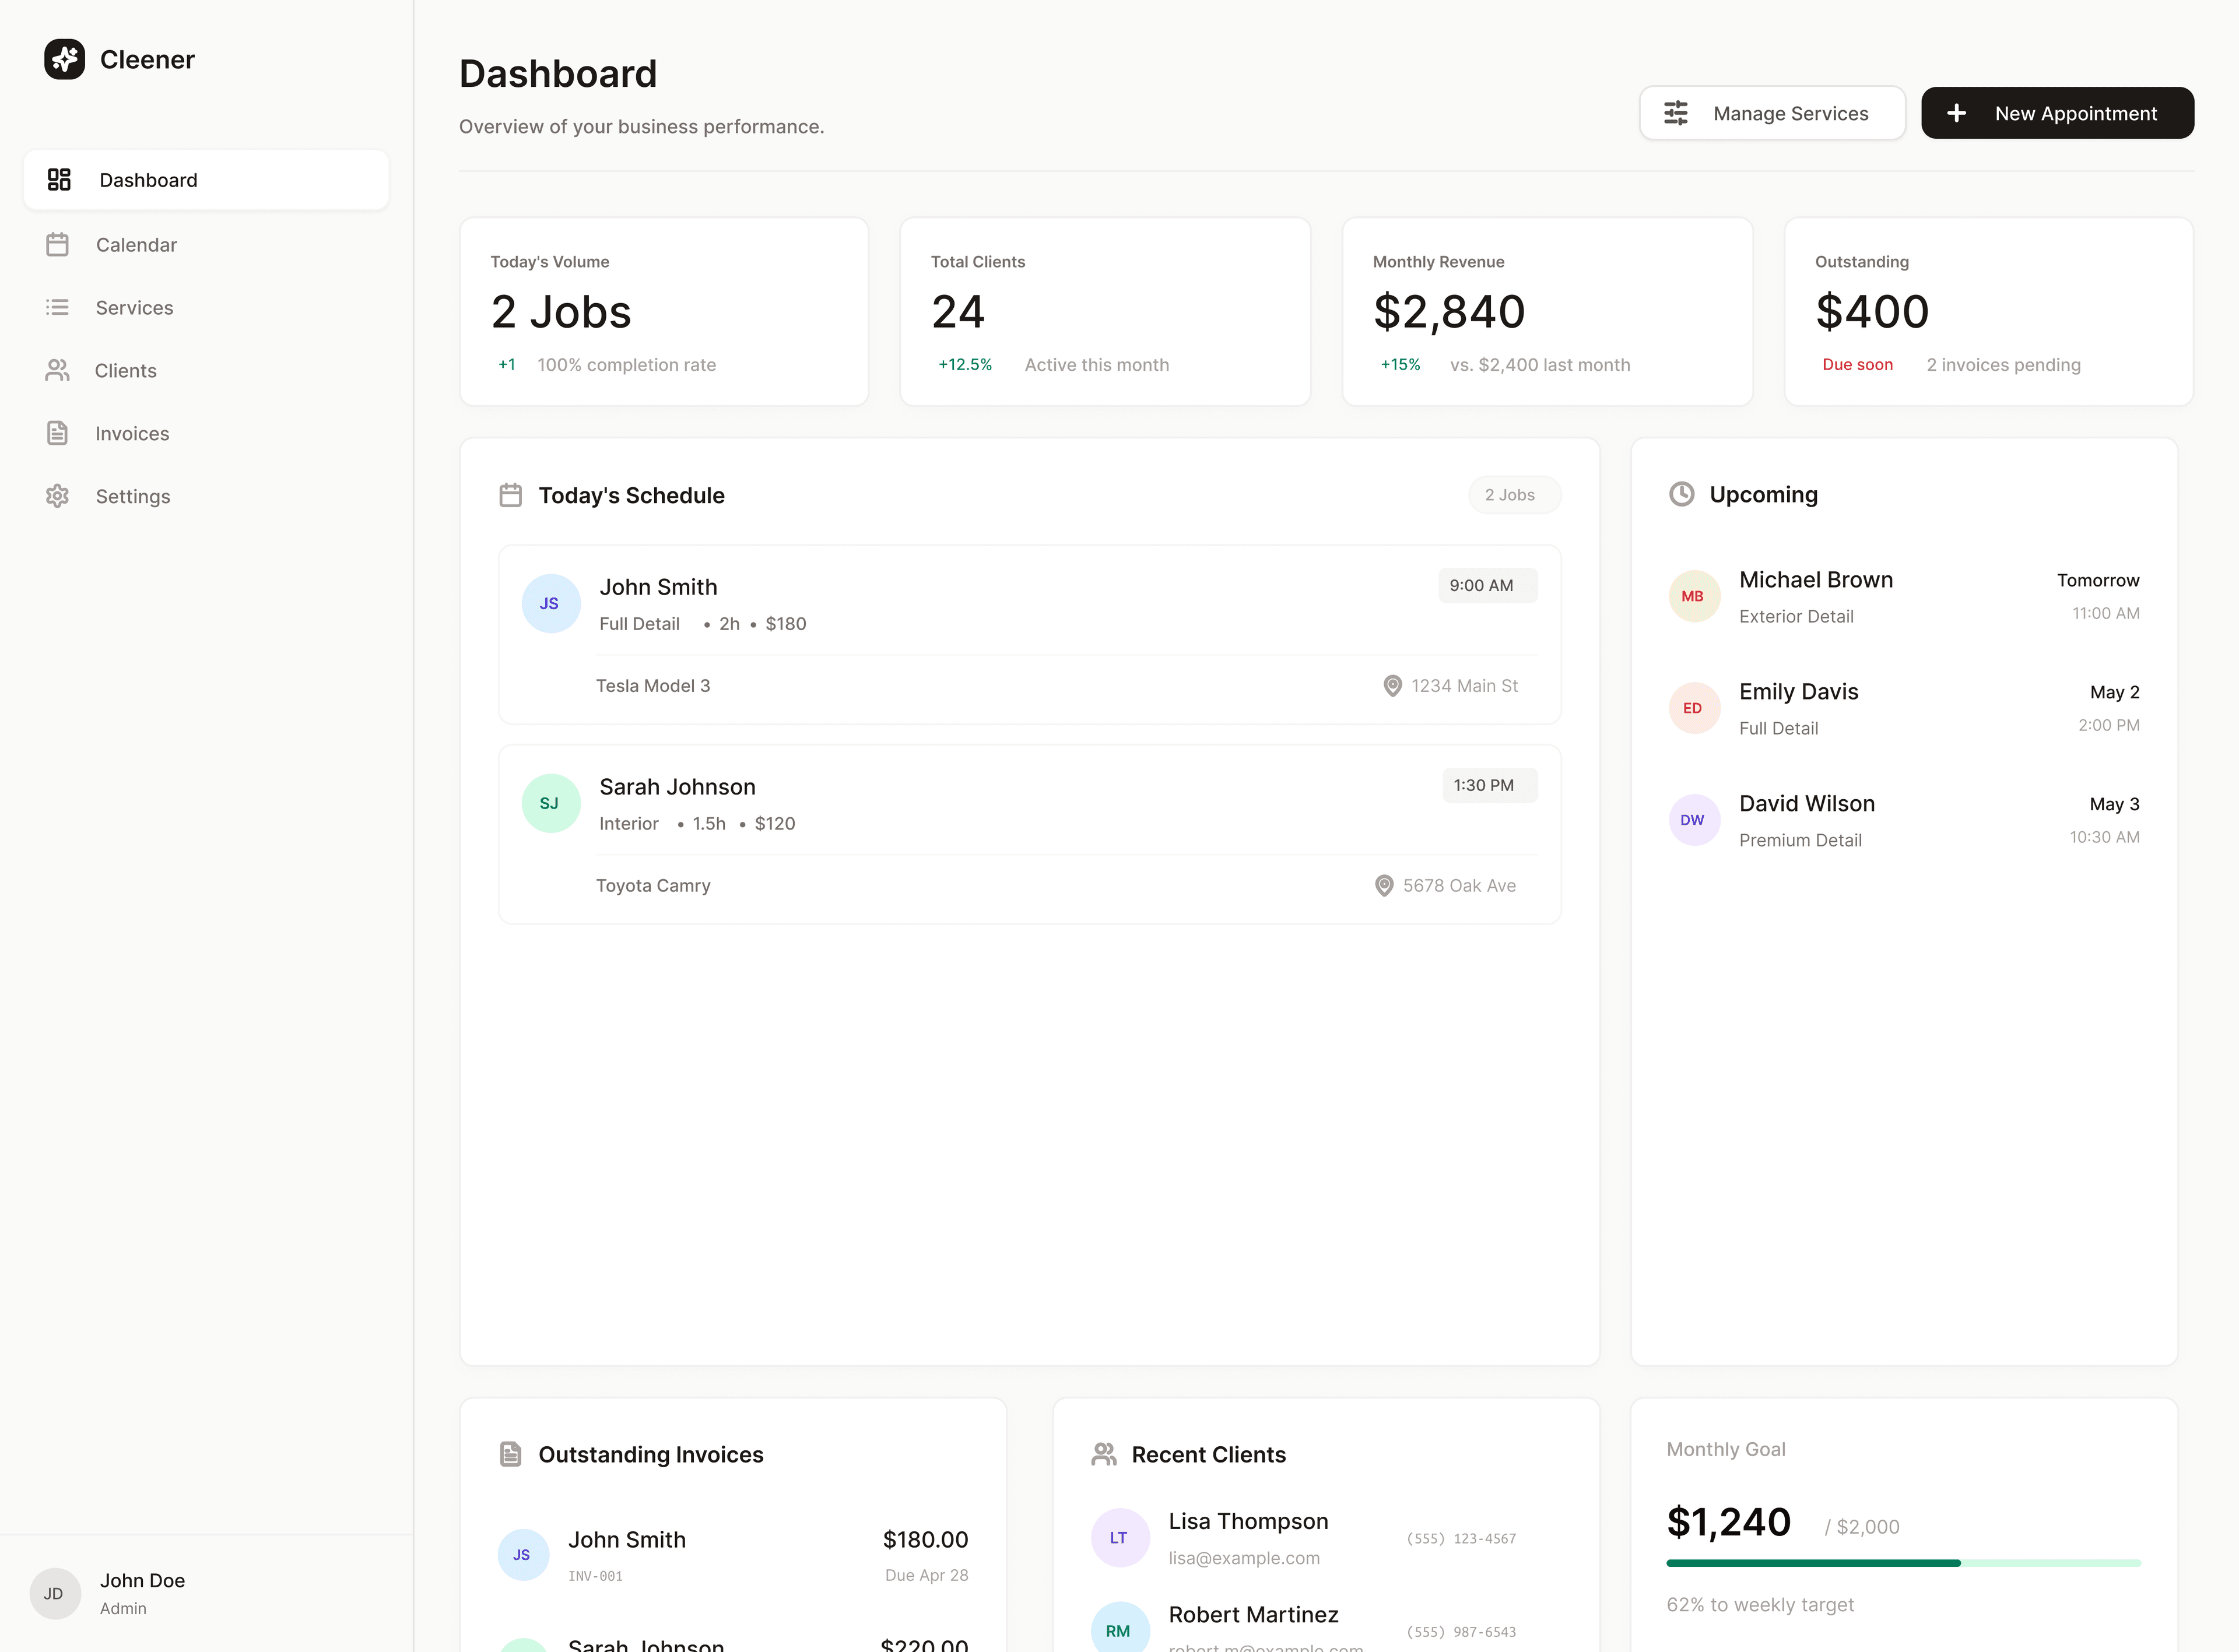Click the sliders icon inside Manage Services
The image size is (2239, 1652).
click(1675, 113)
